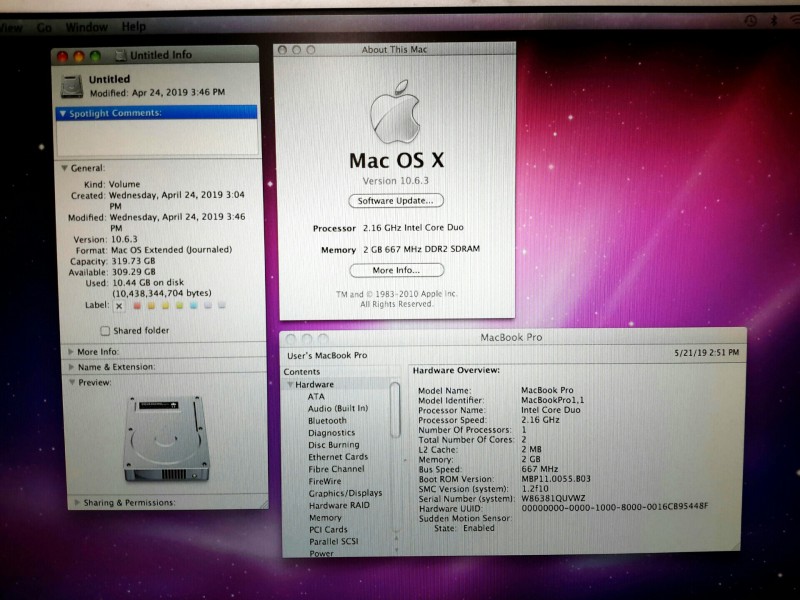Expand the Name & Extension section
800x600 pixels.
point(71,367)
